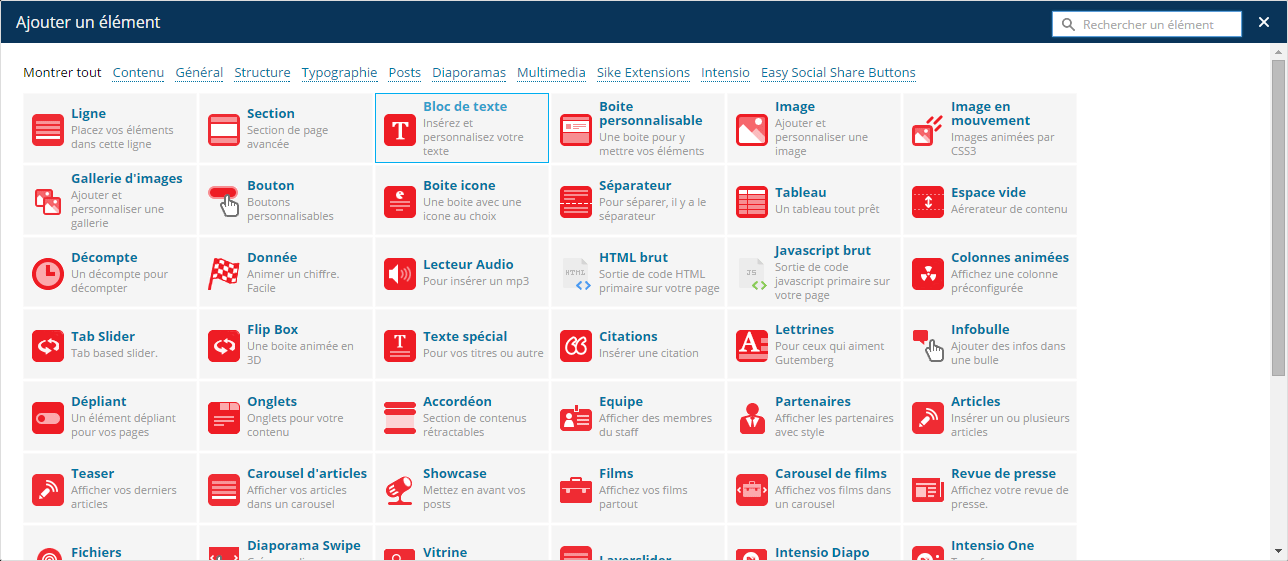The image size is (1288, 561).
Task: Click the Vitrine element title
Action: pos(445,552)
